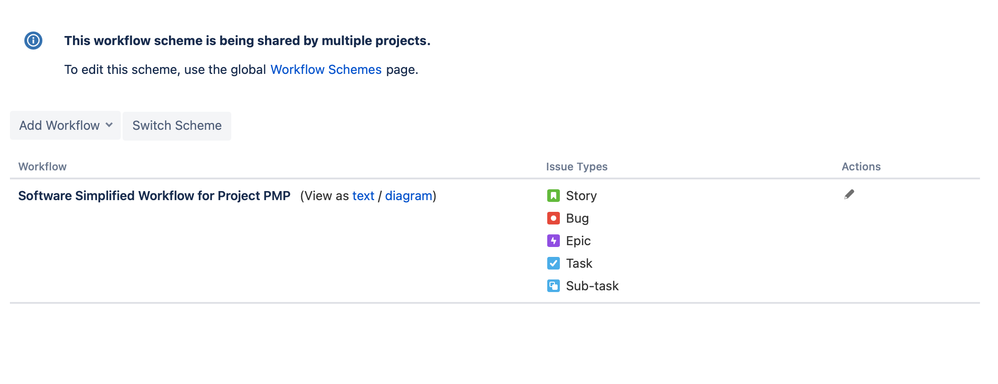Click the Switch Scheme button

pyautogui.click(x=177, y=125)
